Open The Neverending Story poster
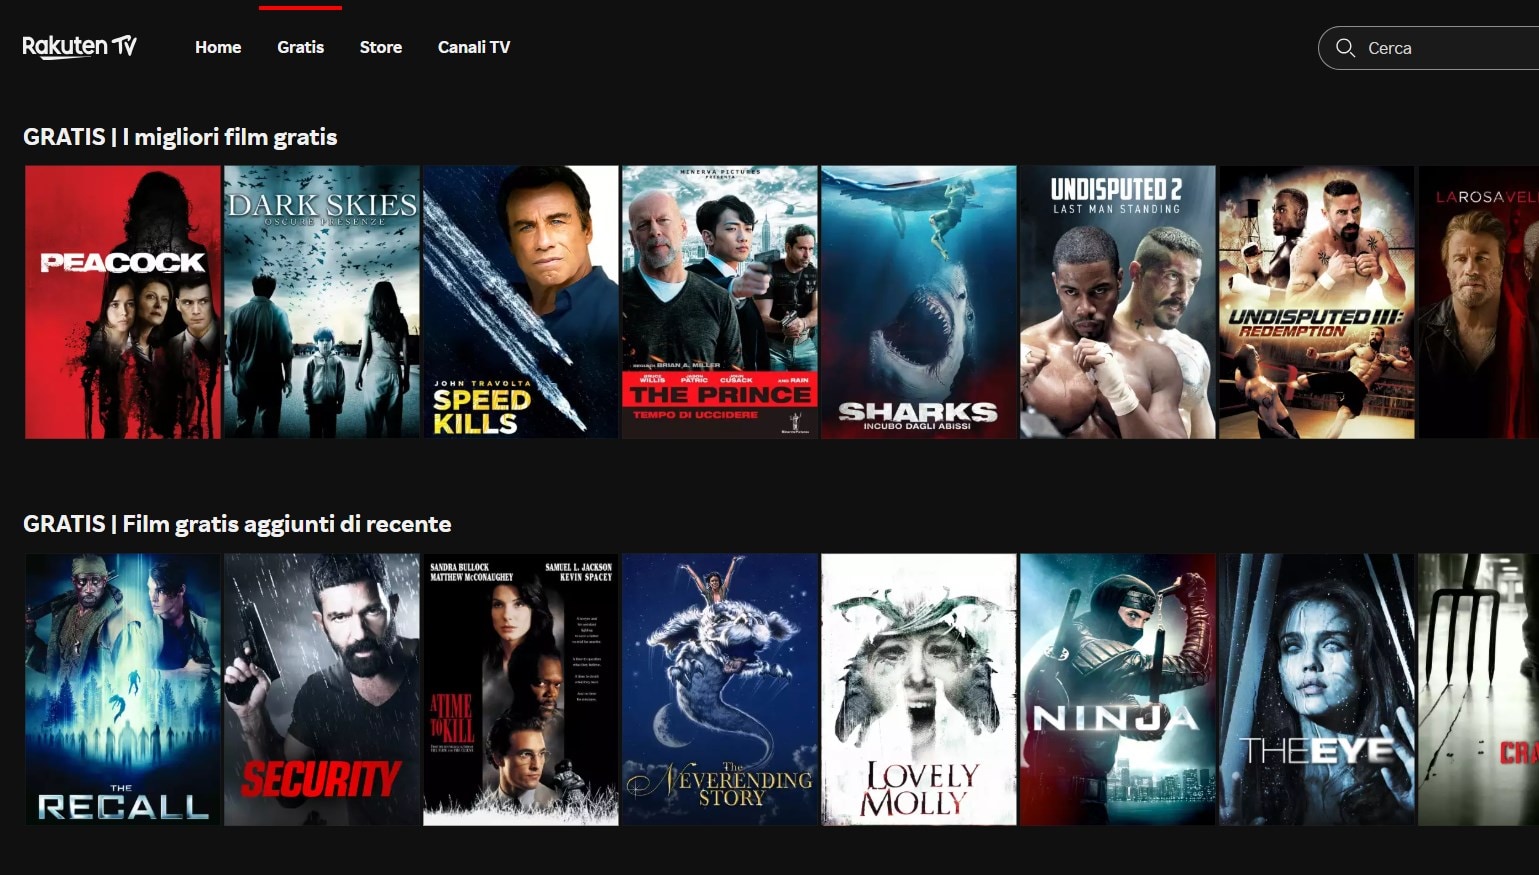Image resolution: width=1539 pixels, height=875 pixels. [720, 690]
